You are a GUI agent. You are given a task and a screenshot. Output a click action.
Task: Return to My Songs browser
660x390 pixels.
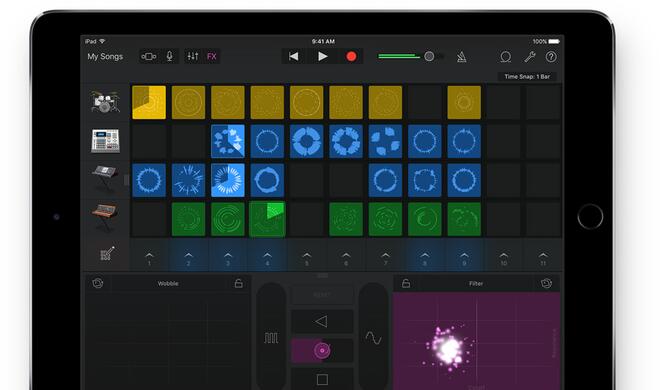pyautogui.click(x=105, y=56)
